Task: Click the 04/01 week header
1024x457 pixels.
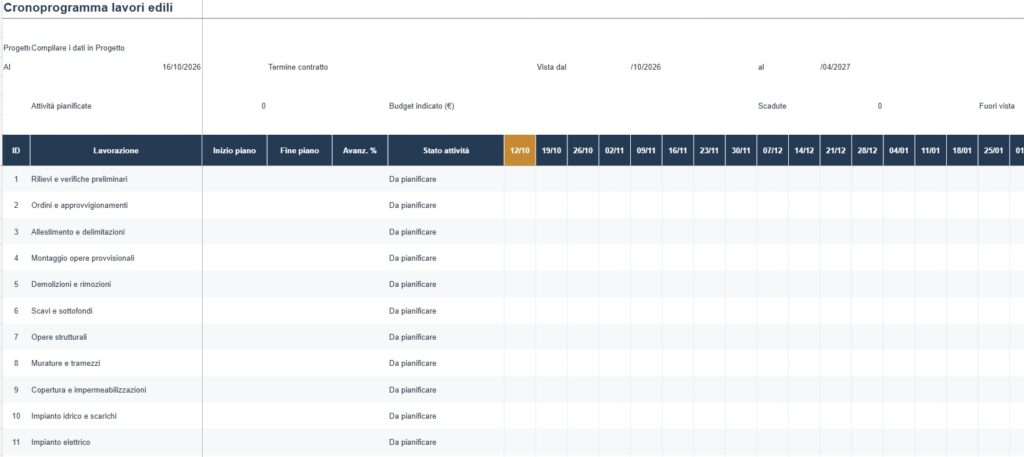Action: tap(899, 150)
